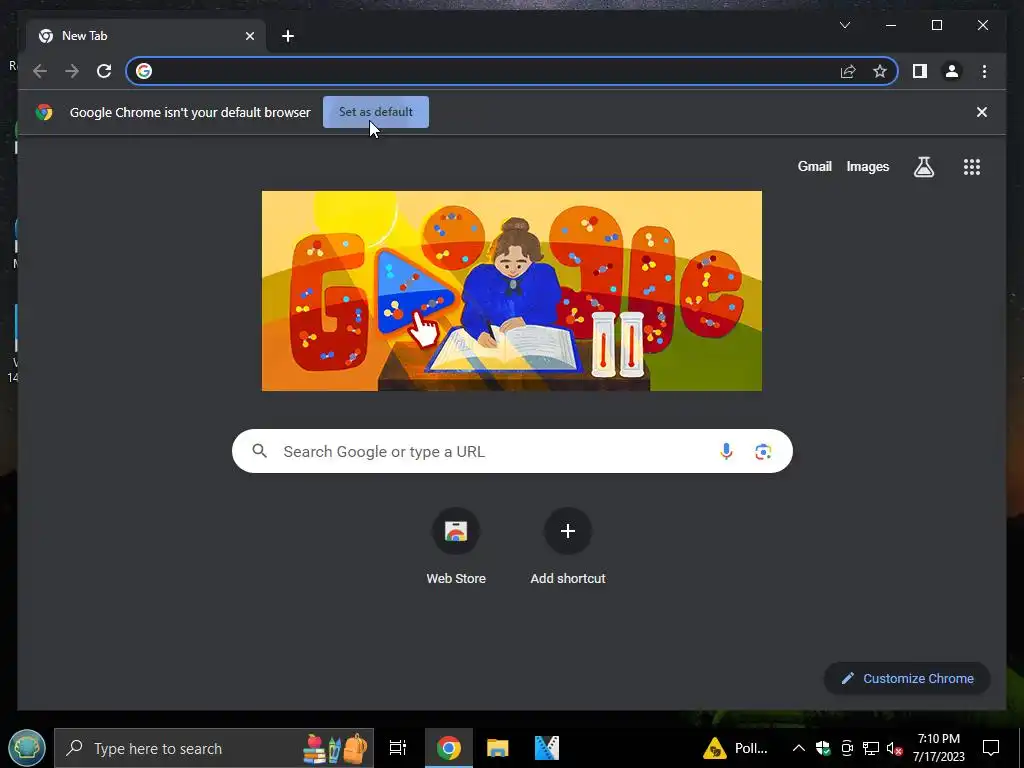1024x768 pixels.
Task: Open Google Images link
Action: point(867,167)
